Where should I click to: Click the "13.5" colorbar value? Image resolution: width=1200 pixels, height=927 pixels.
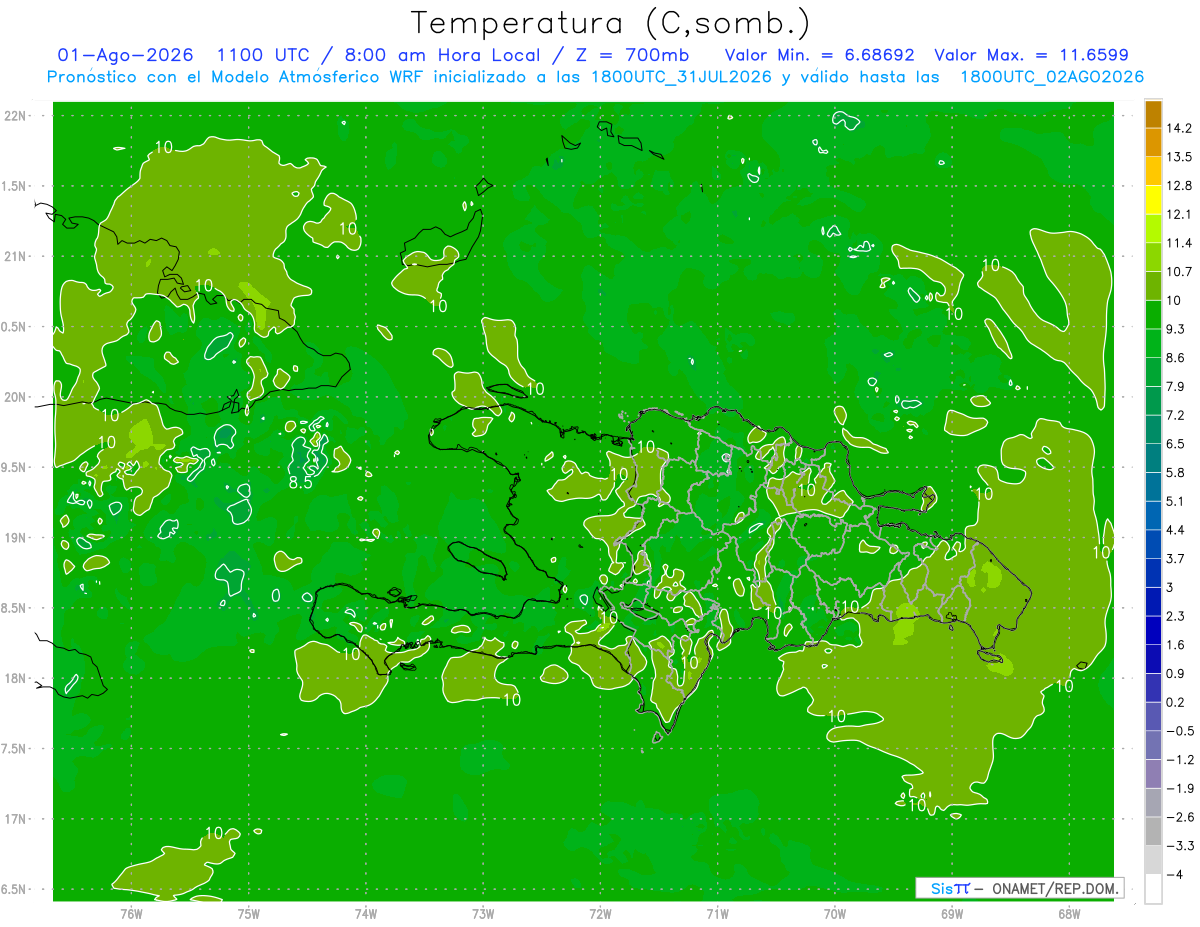click(1180, 157)
